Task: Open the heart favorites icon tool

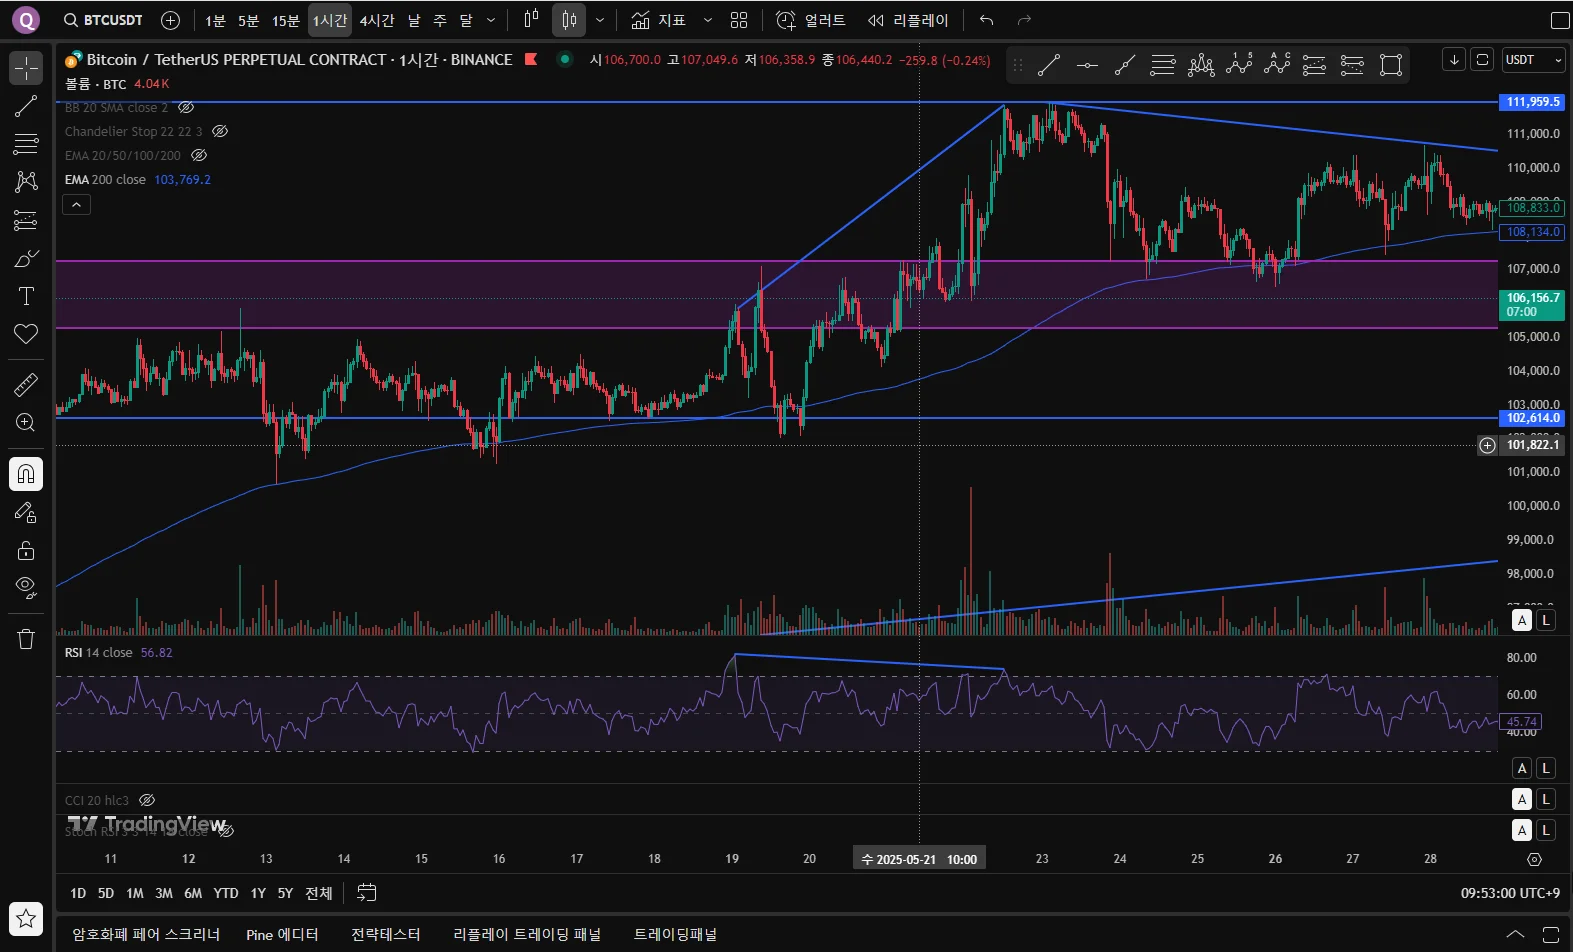Action: [26, 334]
